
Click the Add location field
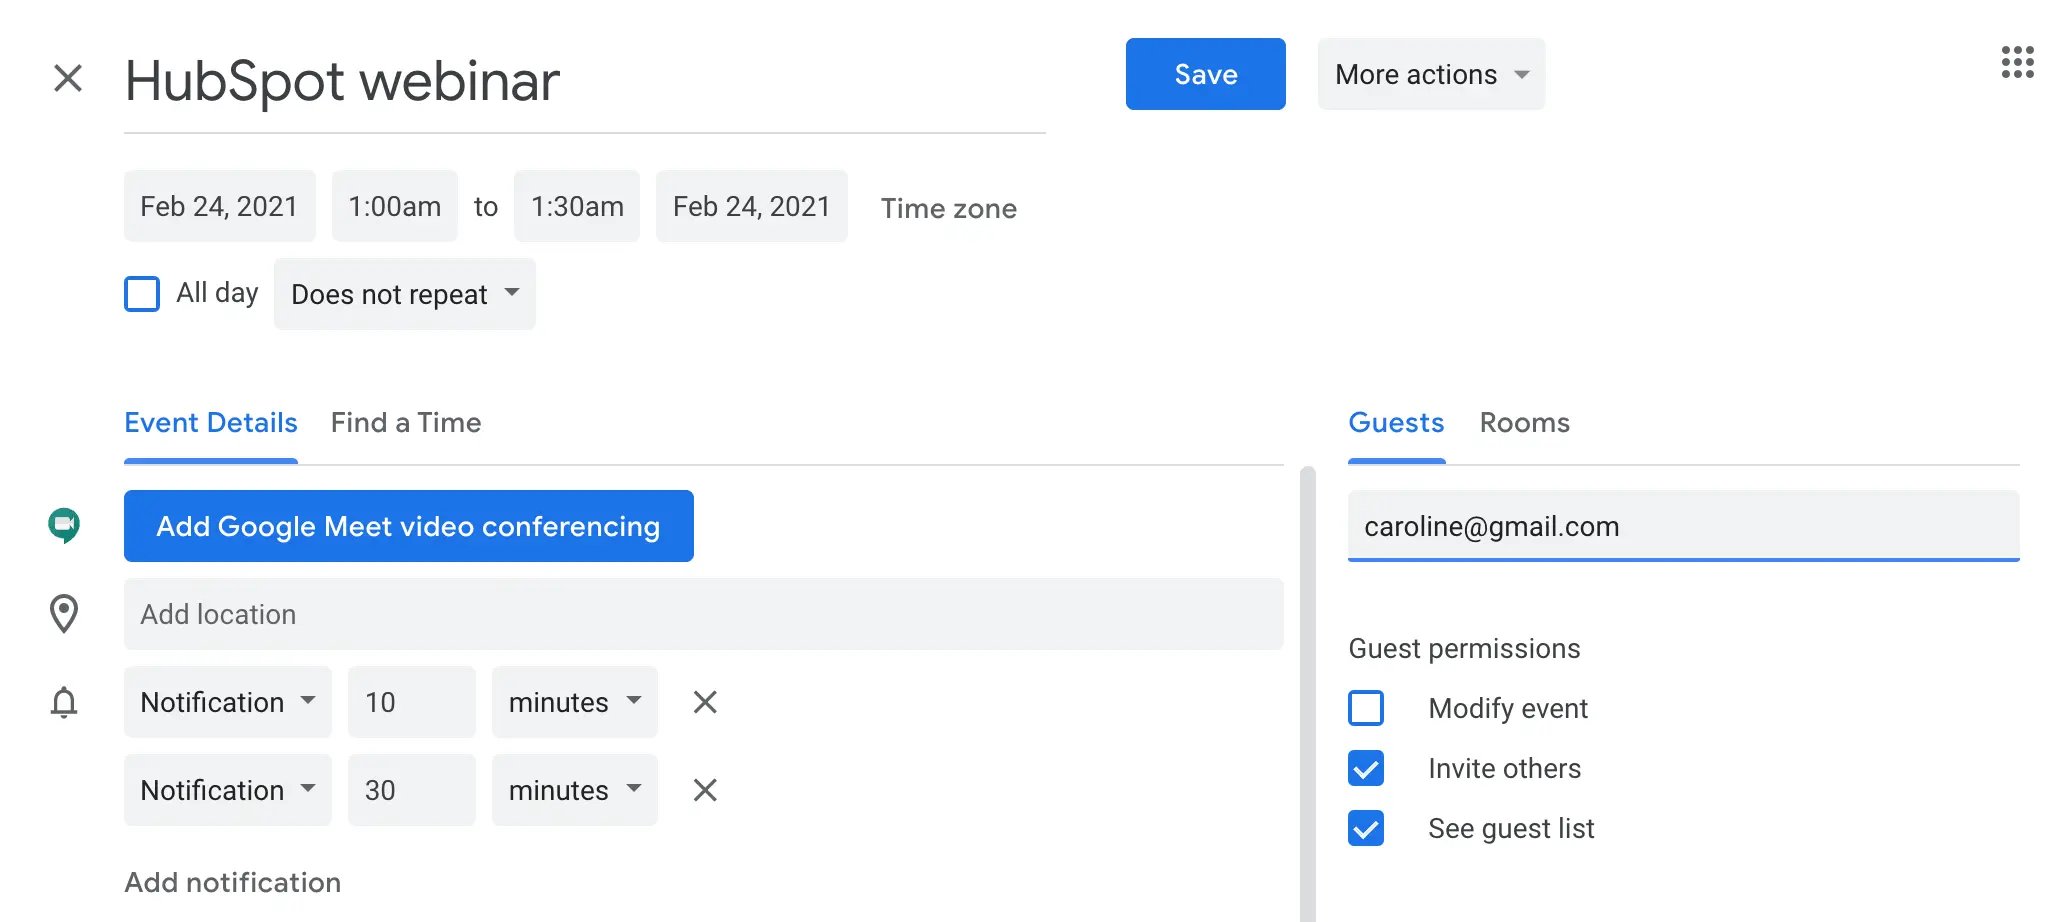(x=703, y=614)
